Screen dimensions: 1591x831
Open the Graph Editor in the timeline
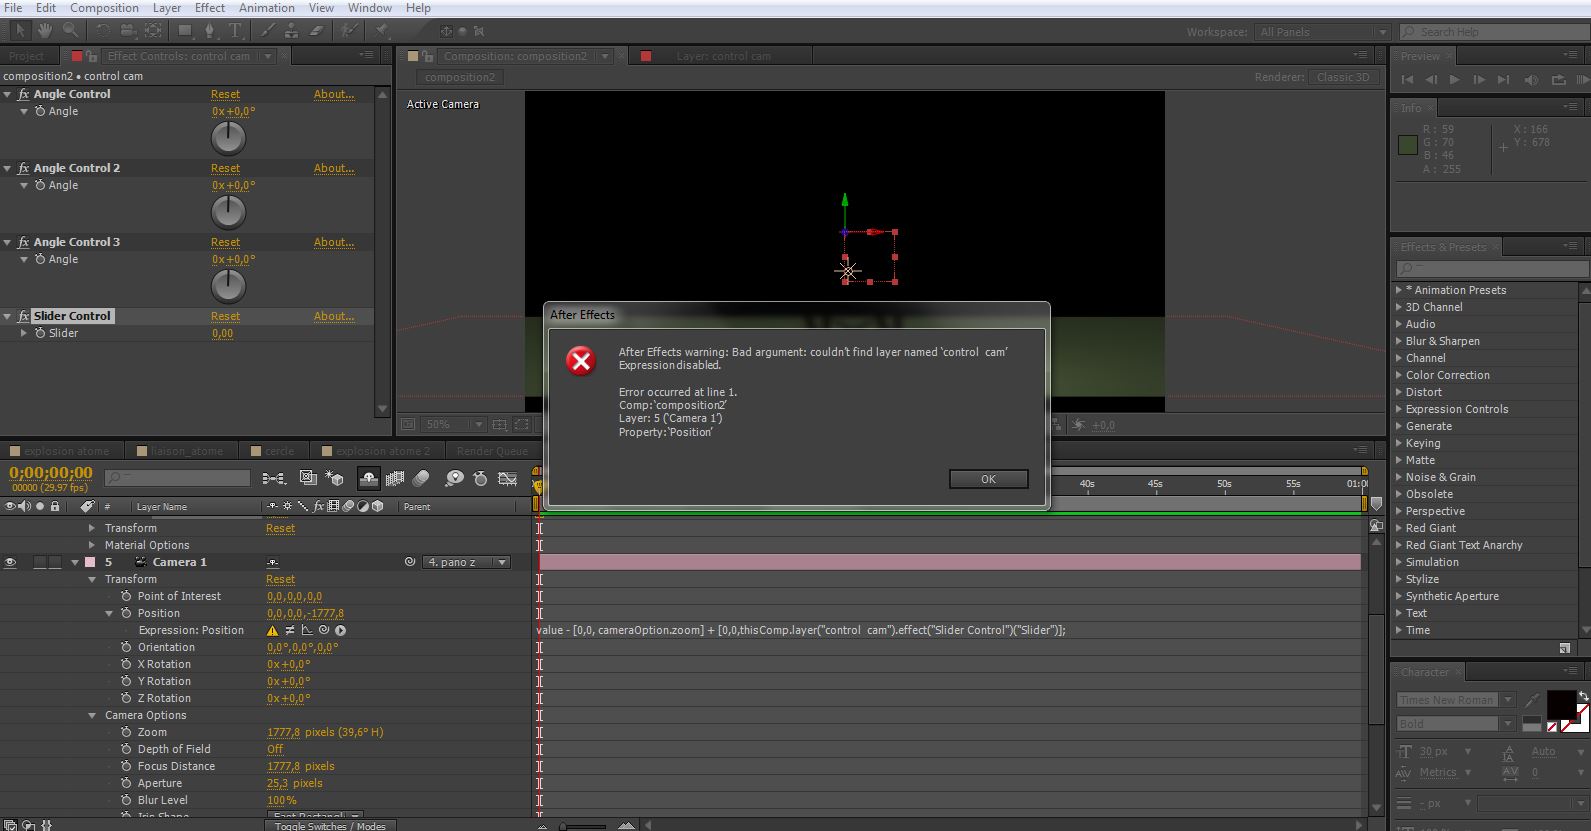click(507, 478)
